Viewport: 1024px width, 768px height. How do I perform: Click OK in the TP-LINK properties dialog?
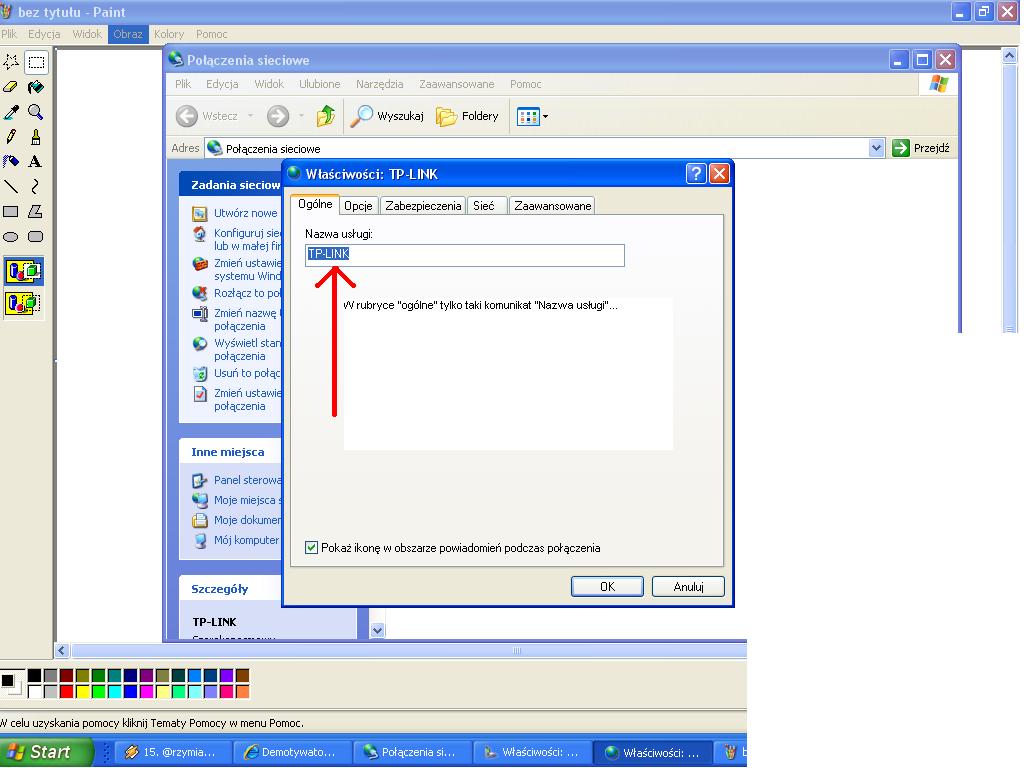point(607,586)
